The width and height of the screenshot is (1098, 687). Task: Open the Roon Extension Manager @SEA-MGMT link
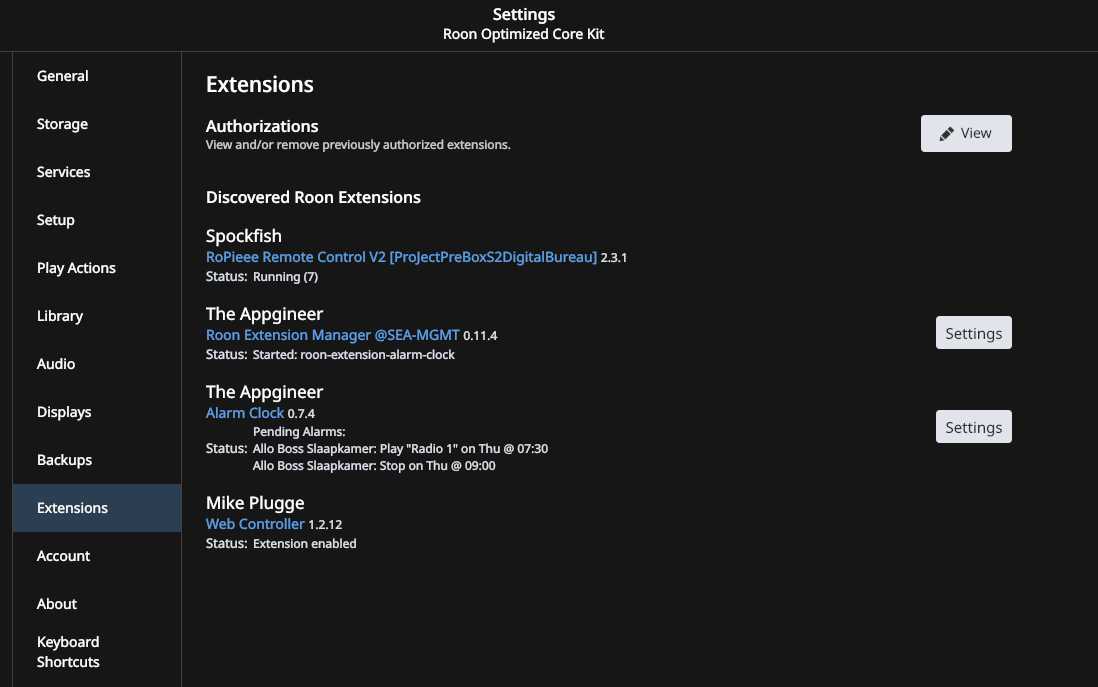[333, 335]
